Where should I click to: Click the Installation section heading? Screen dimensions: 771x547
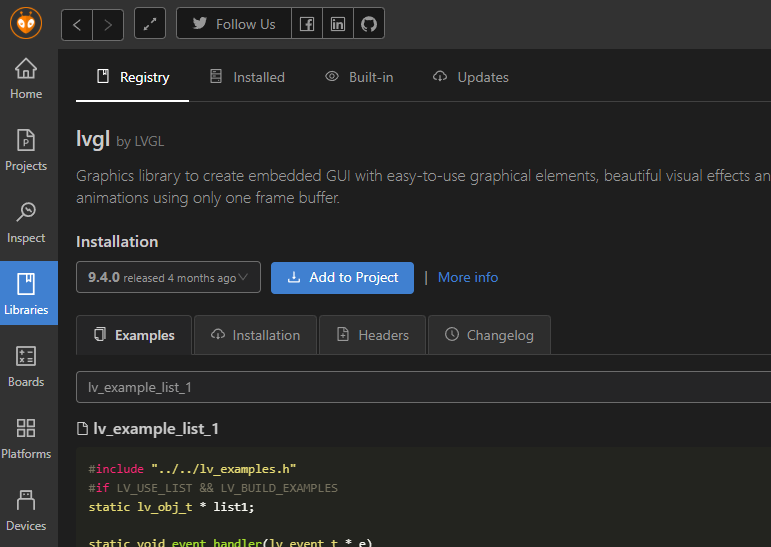pyautogui.click(x=117, y=242)
